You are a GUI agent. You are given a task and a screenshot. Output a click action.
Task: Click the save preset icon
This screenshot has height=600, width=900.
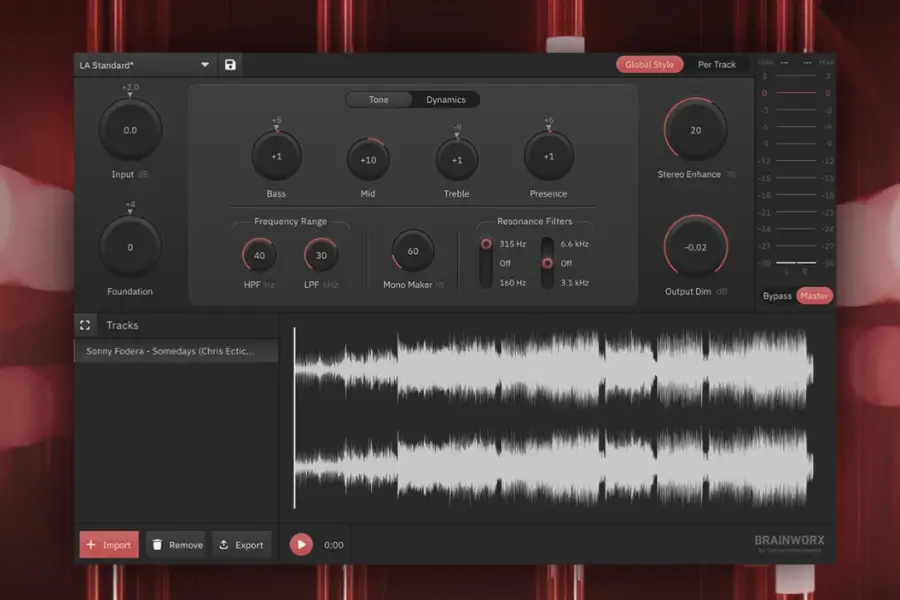[x=232, y=63]
